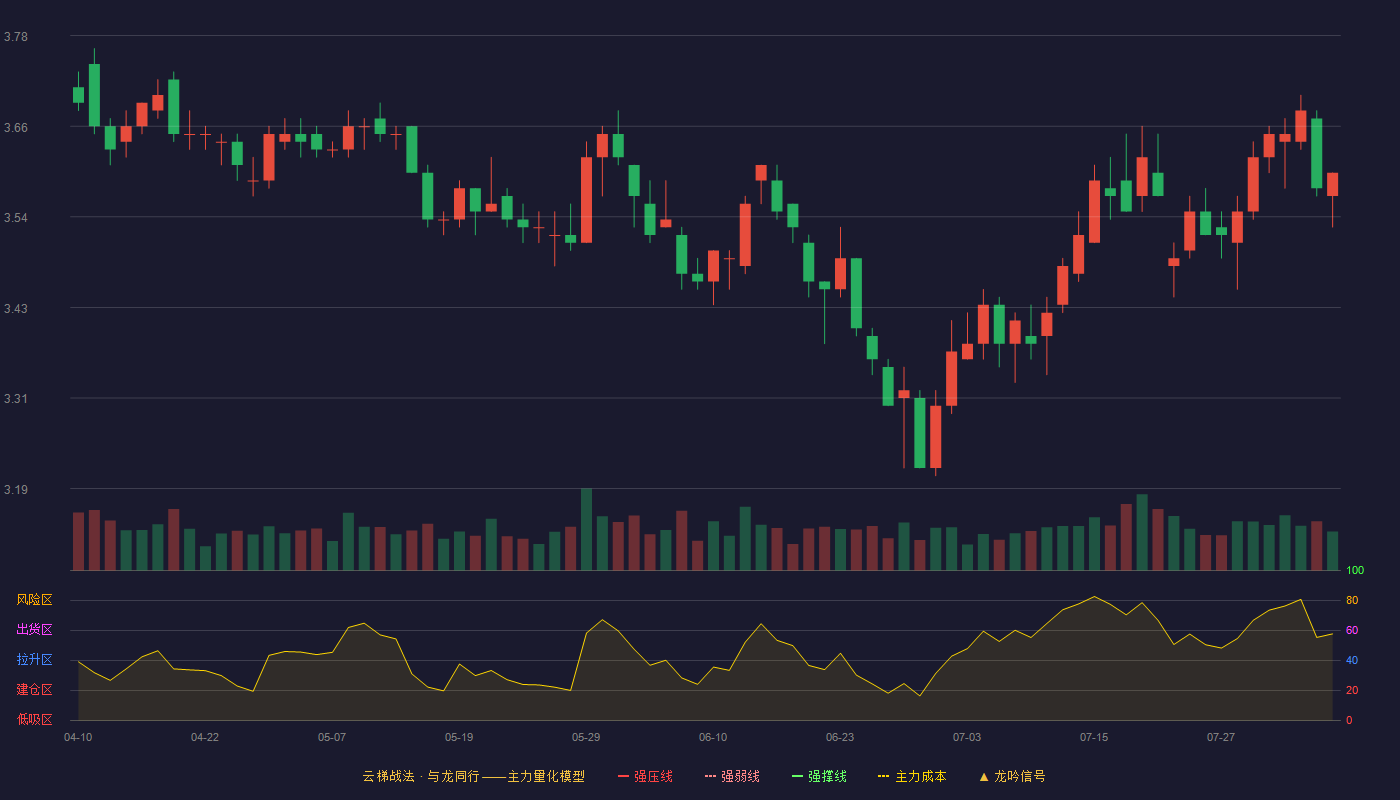Click the 3.31 price axis label

click(16, 399)
